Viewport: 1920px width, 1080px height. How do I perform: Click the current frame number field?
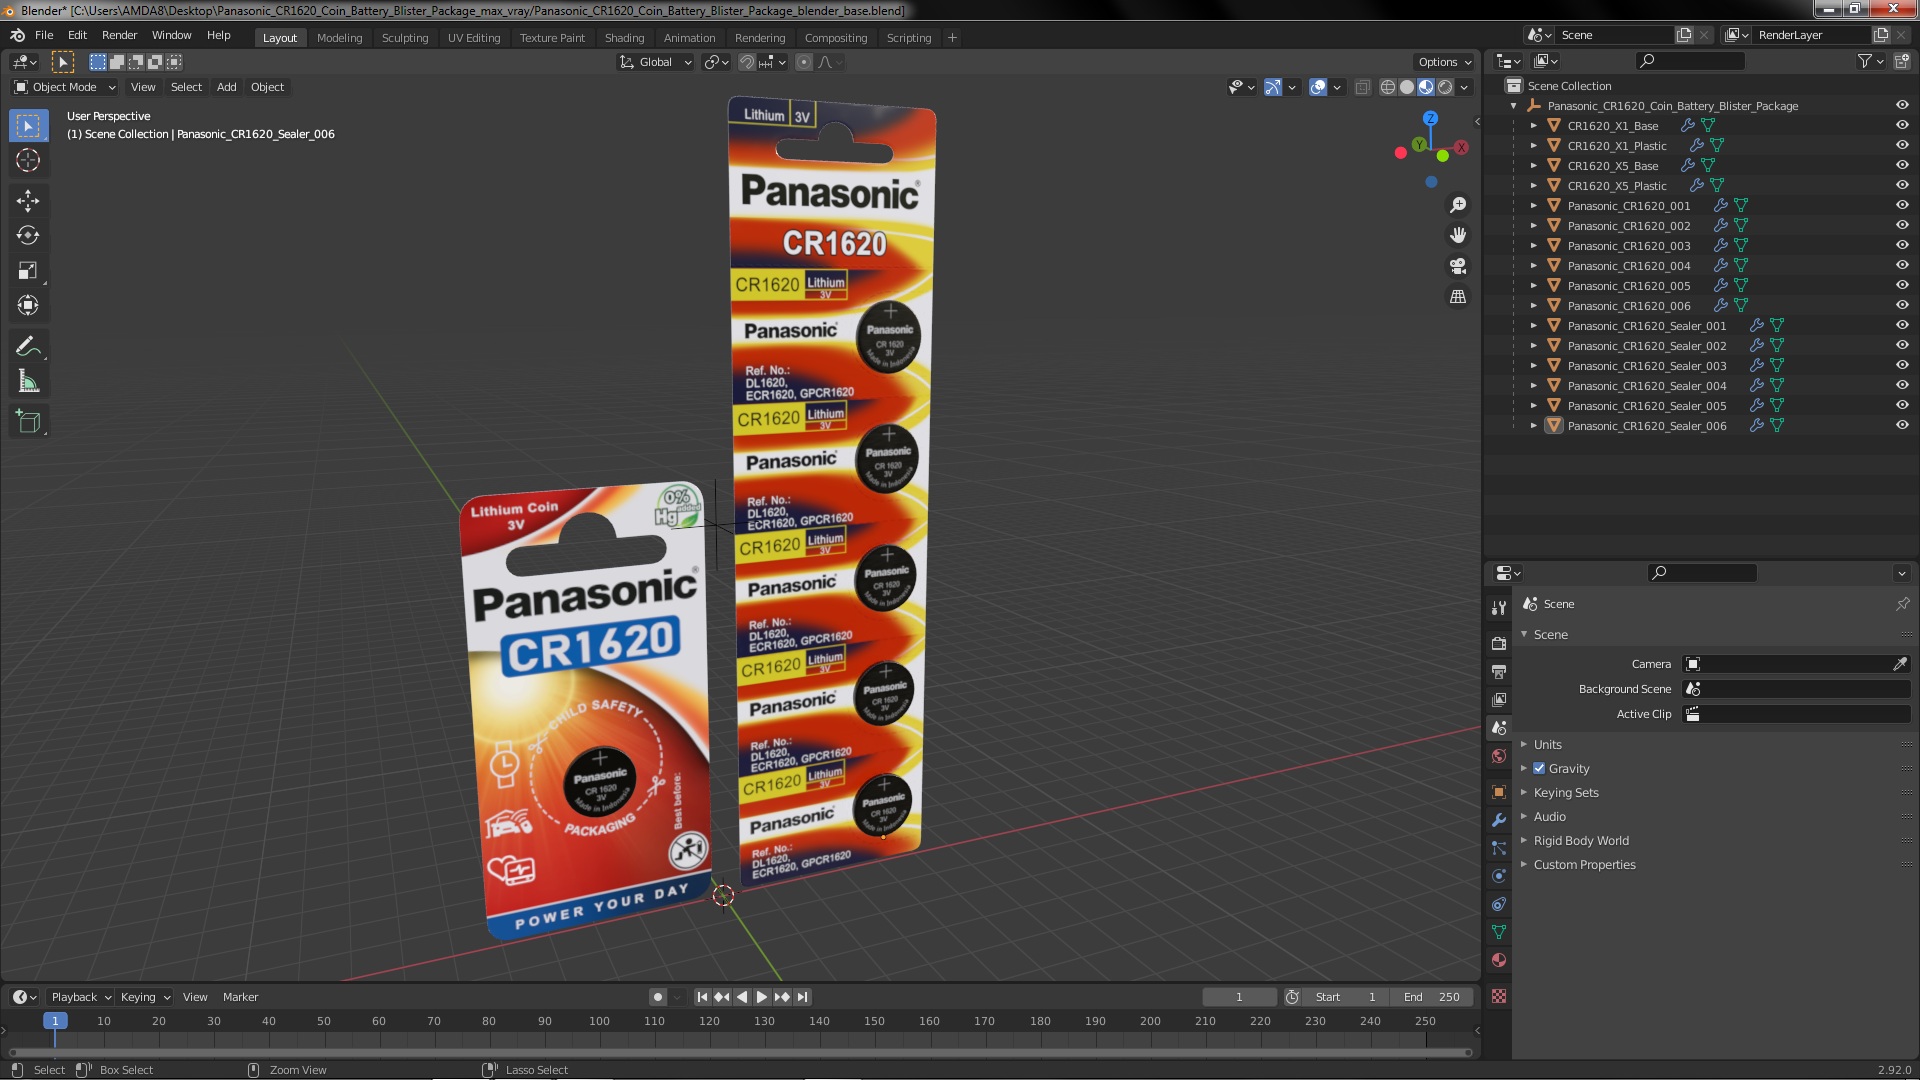(1239, 997)
